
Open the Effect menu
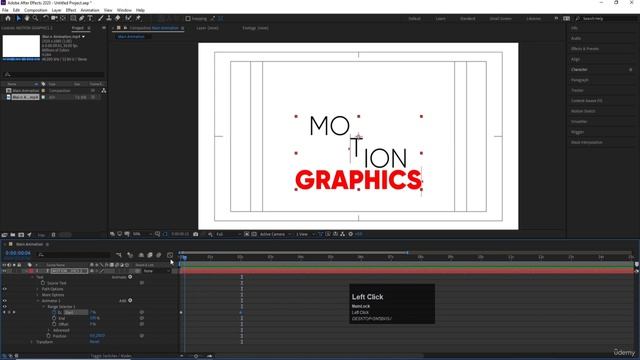pos(71,10)
